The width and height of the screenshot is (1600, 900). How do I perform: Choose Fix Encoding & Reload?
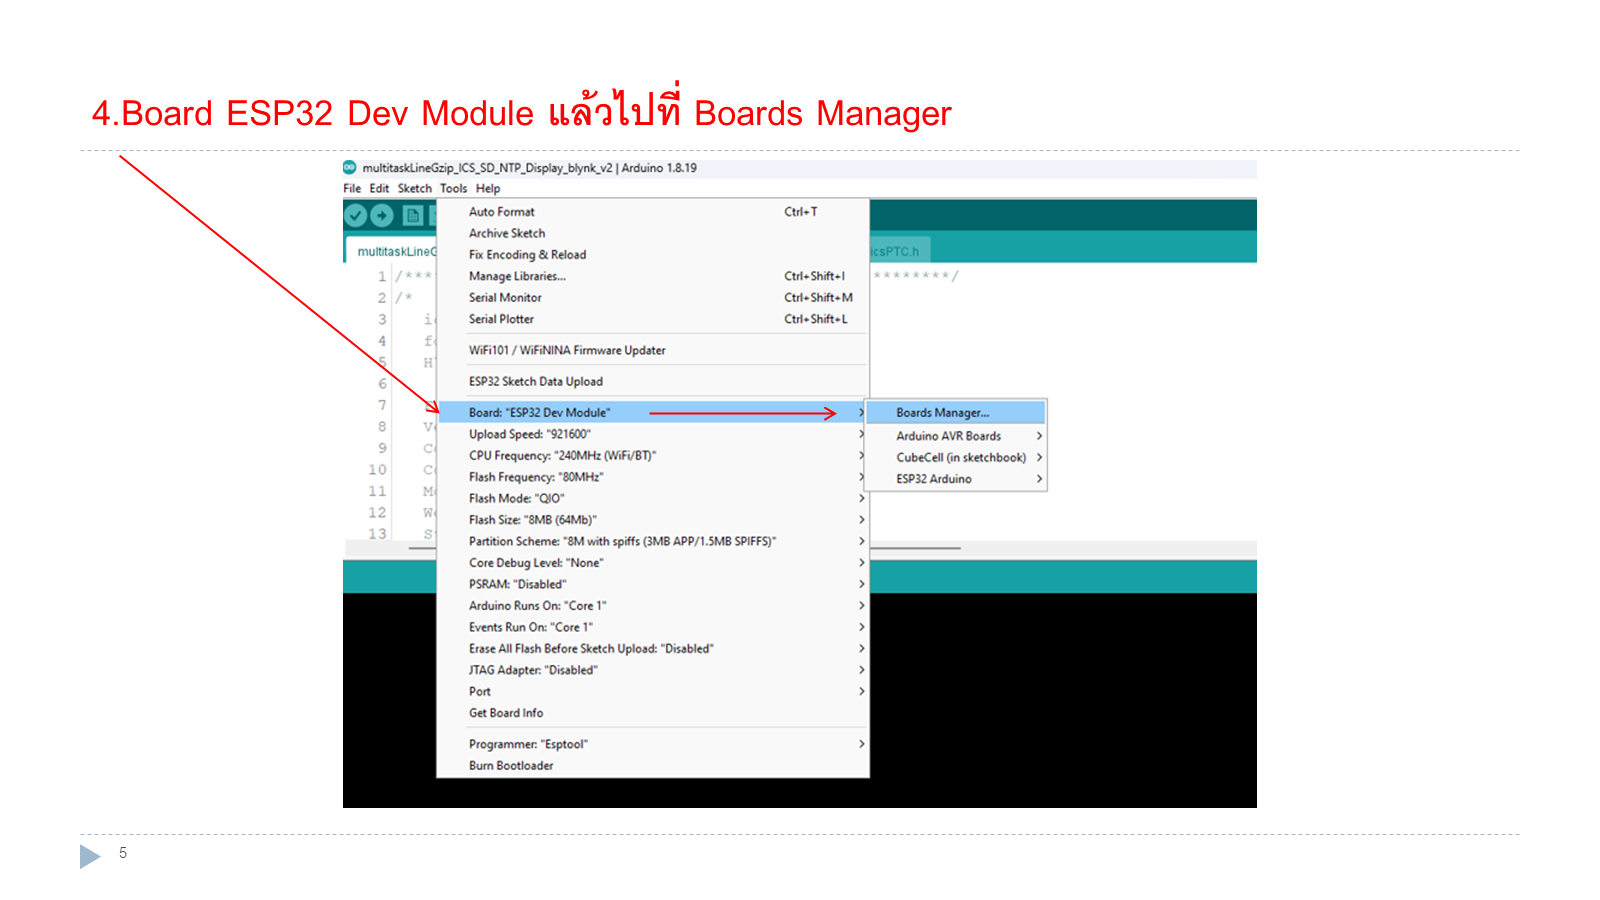[653, 255]
